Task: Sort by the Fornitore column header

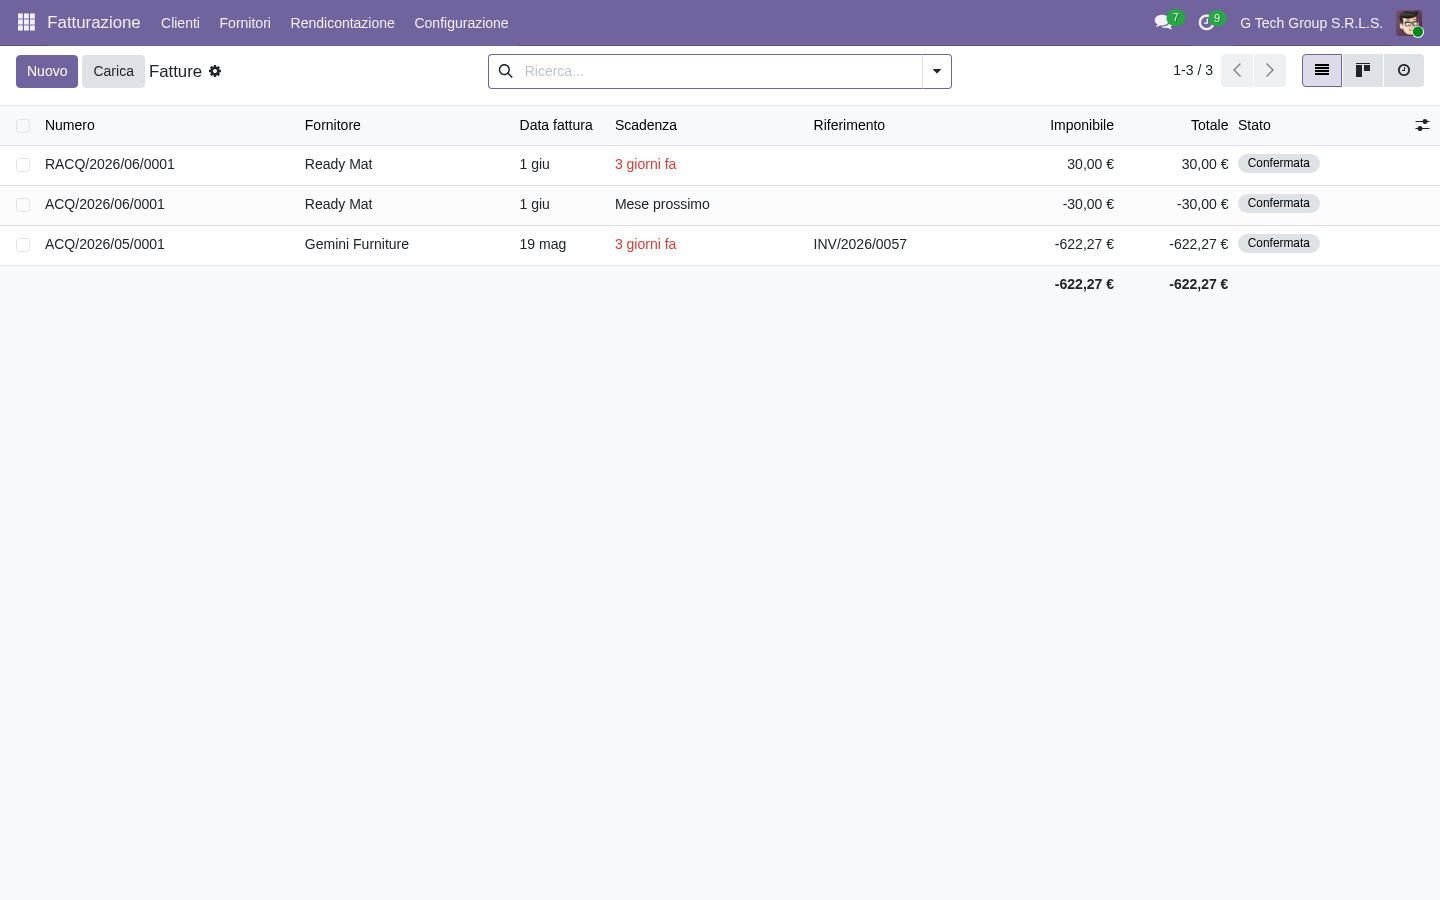Action: coord(333,125)
